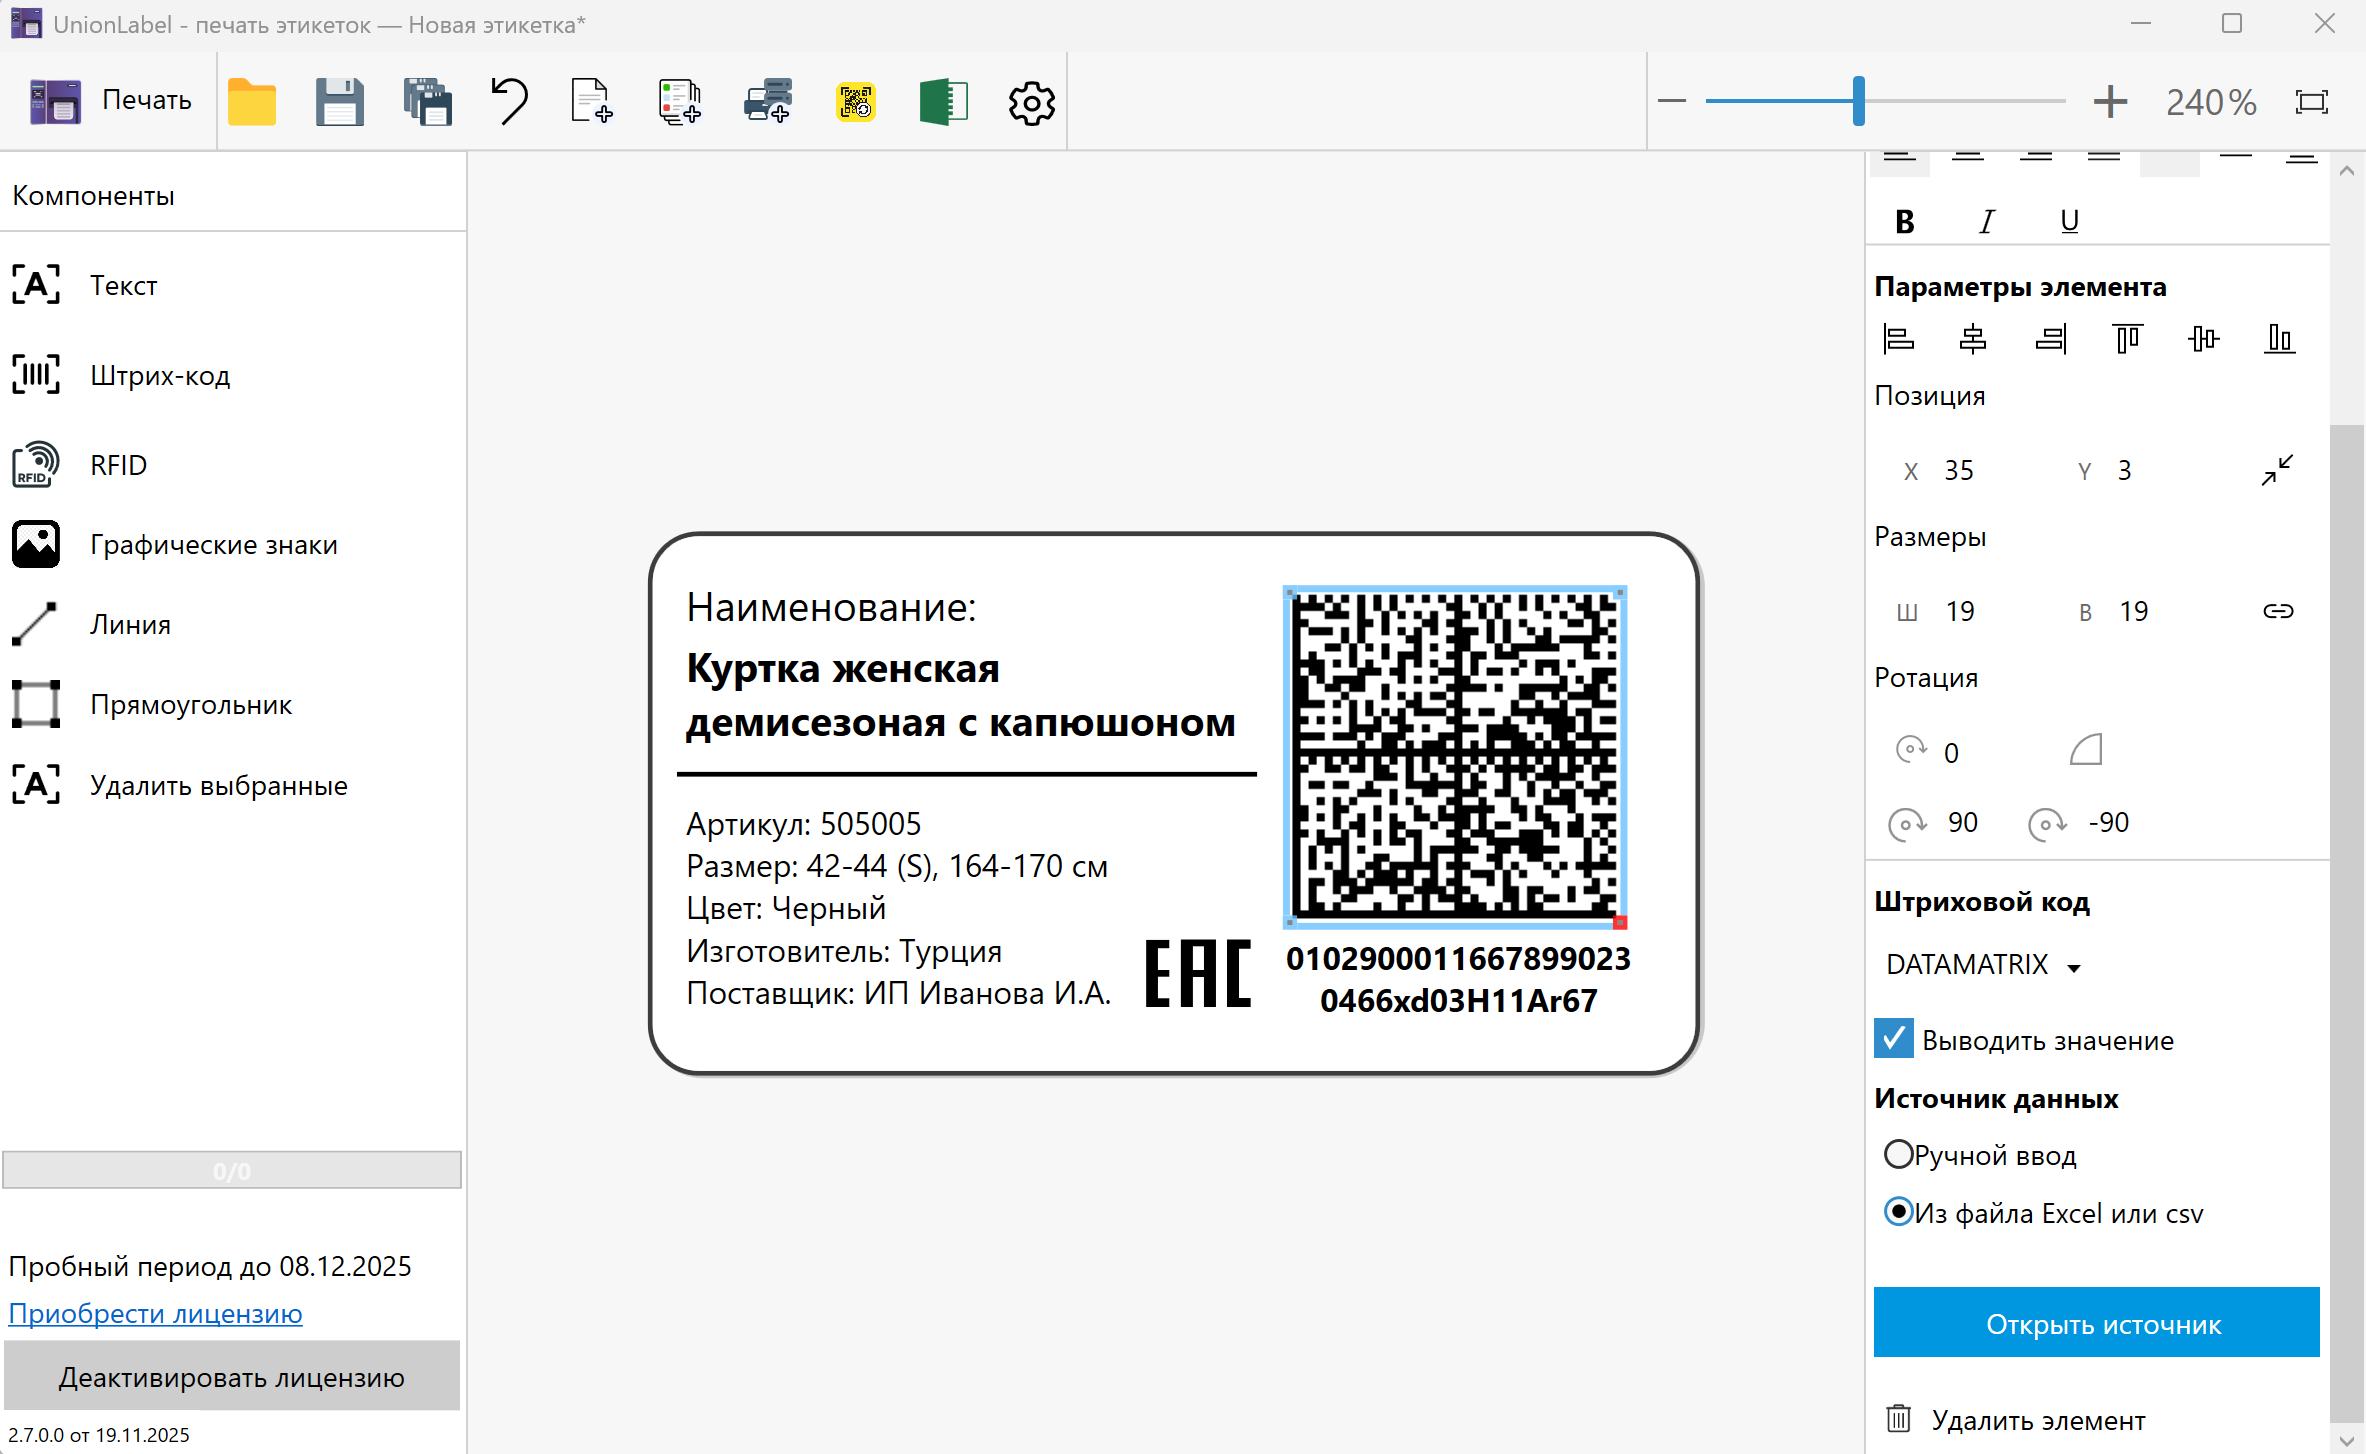The width and height of the screenshot is (2366, 1454).
Task: Open the settings gear icon
Action: pos(1031,102)
